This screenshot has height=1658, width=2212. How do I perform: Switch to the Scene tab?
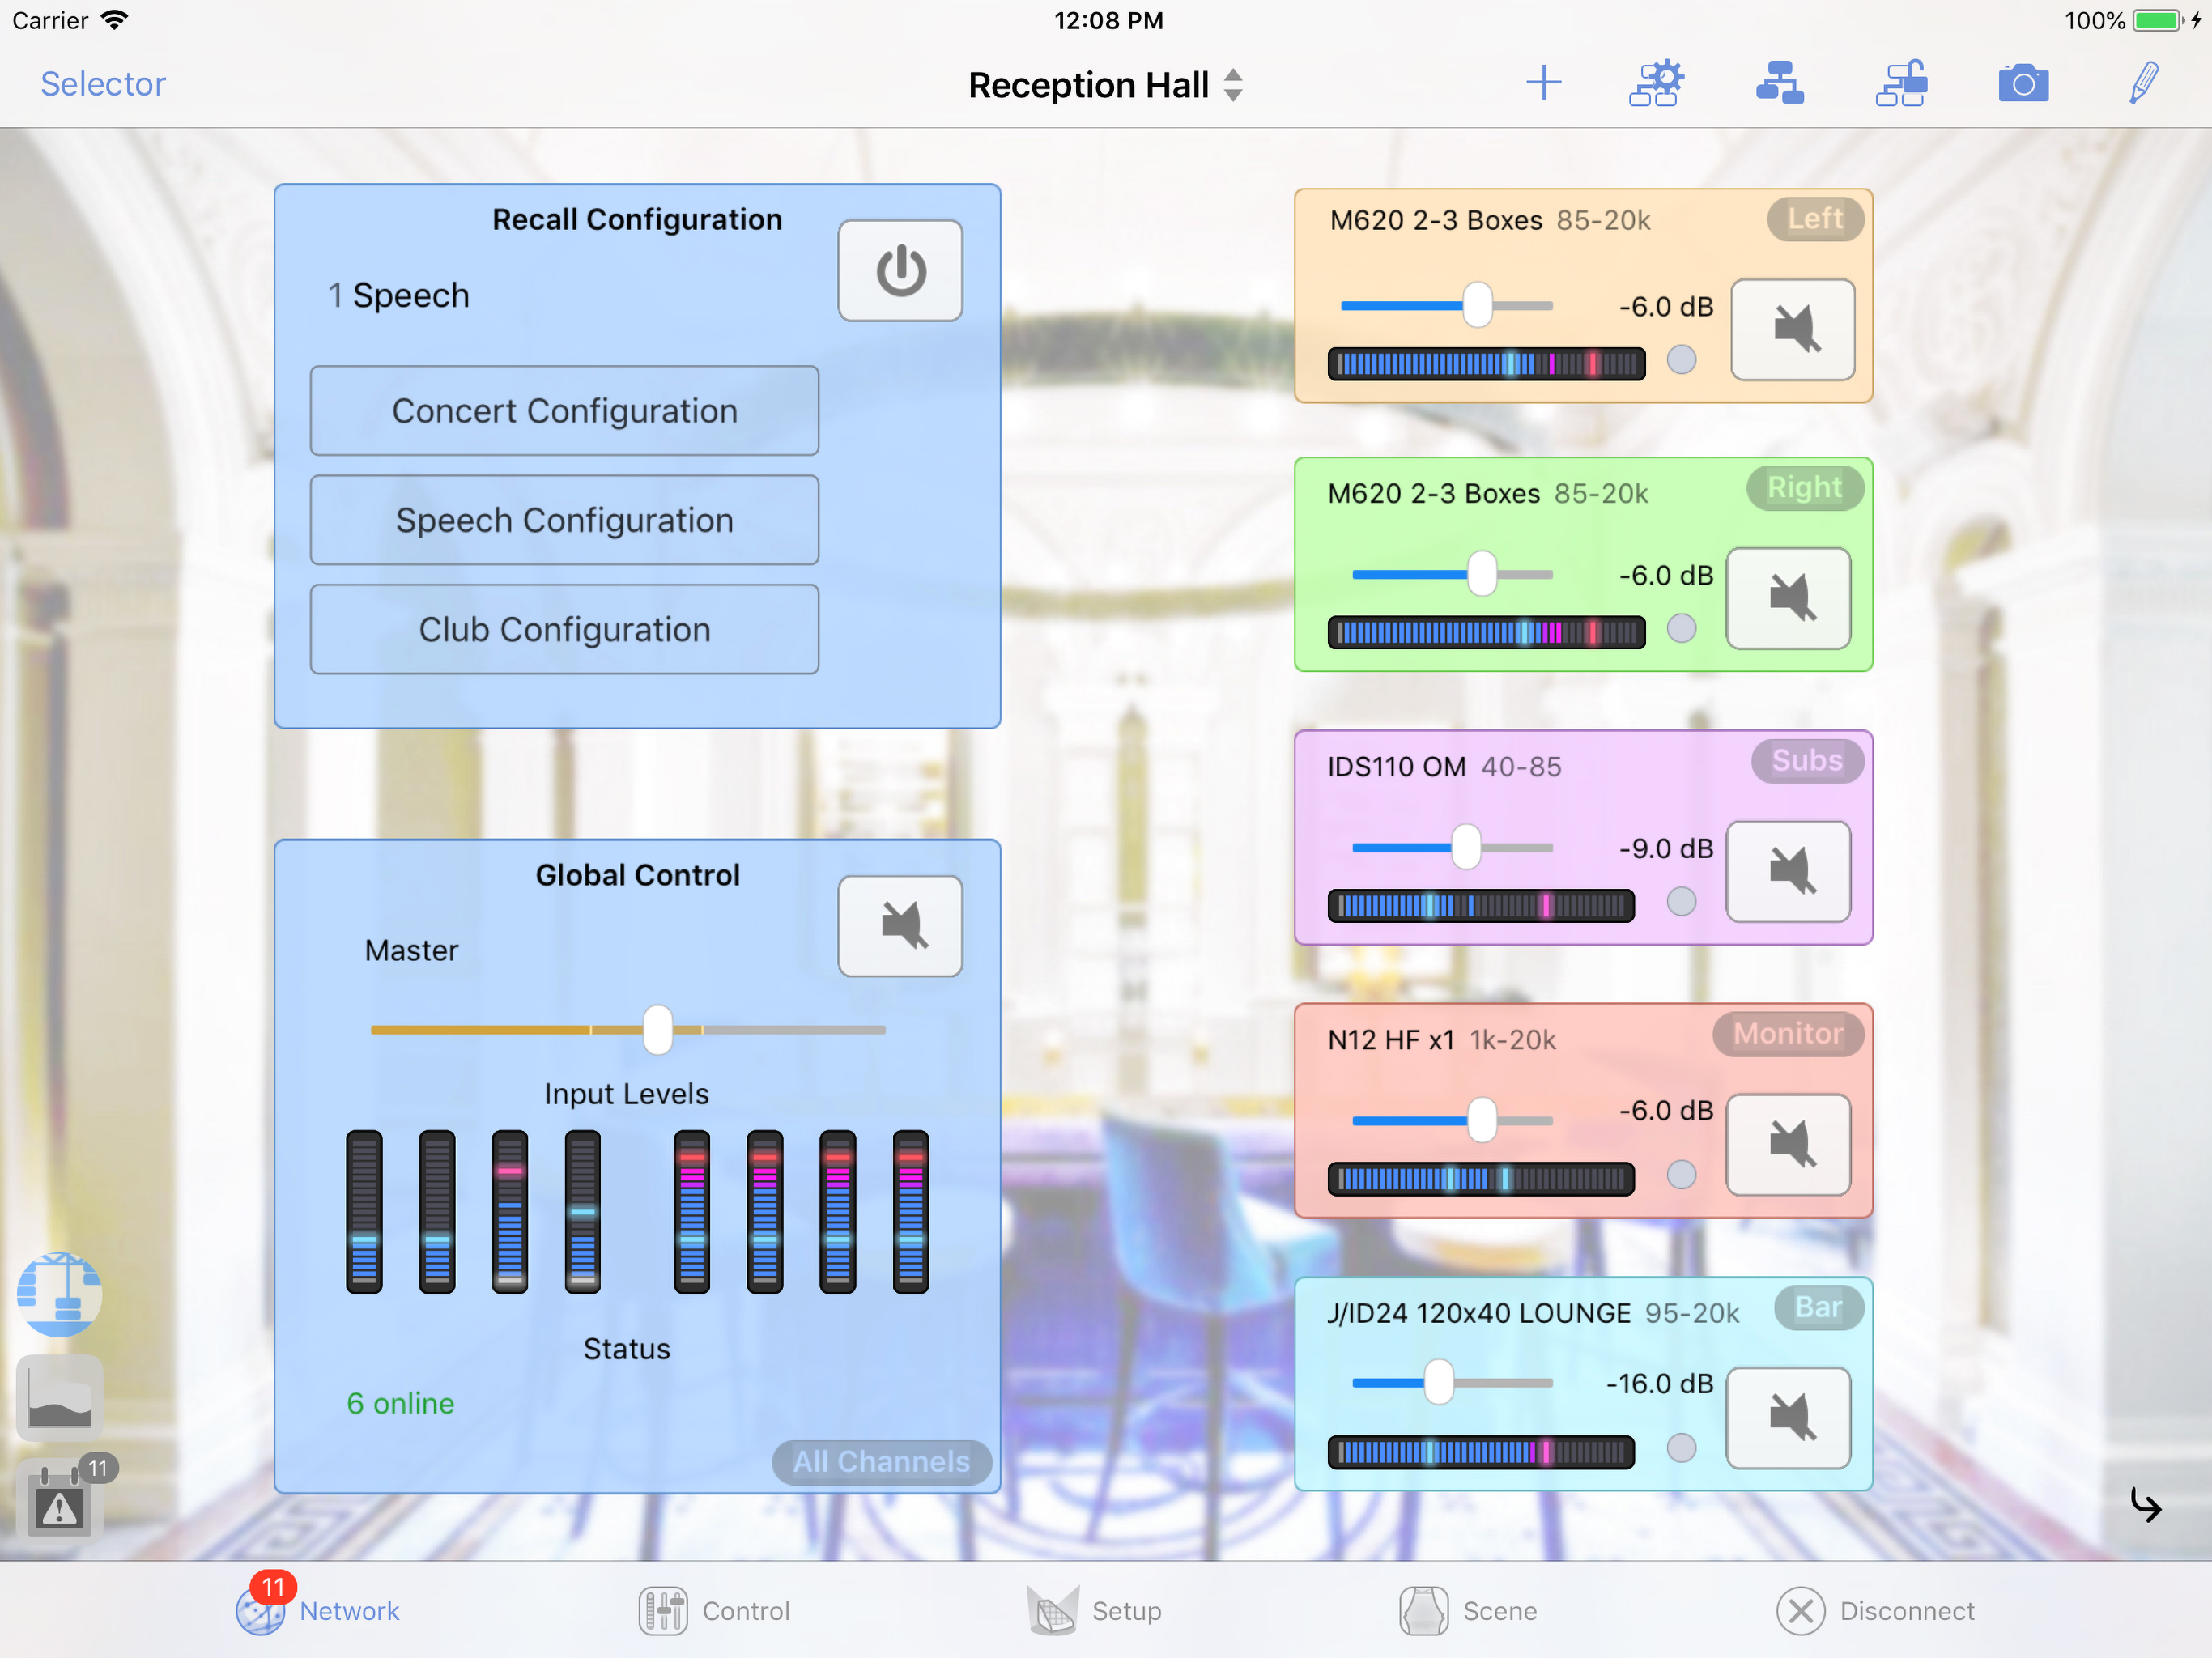(1469, 1611)
